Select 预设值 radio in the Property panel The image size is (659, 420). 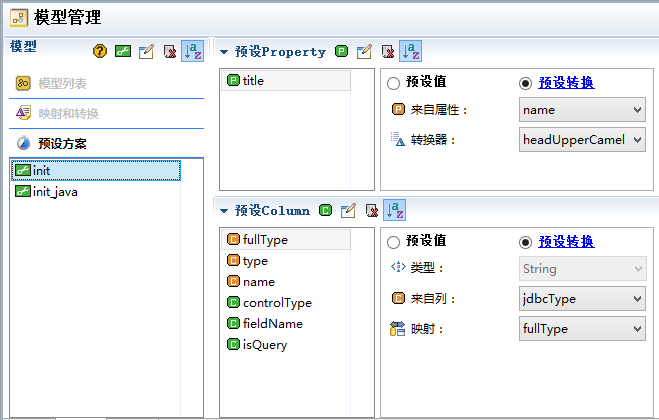(393, 83)
